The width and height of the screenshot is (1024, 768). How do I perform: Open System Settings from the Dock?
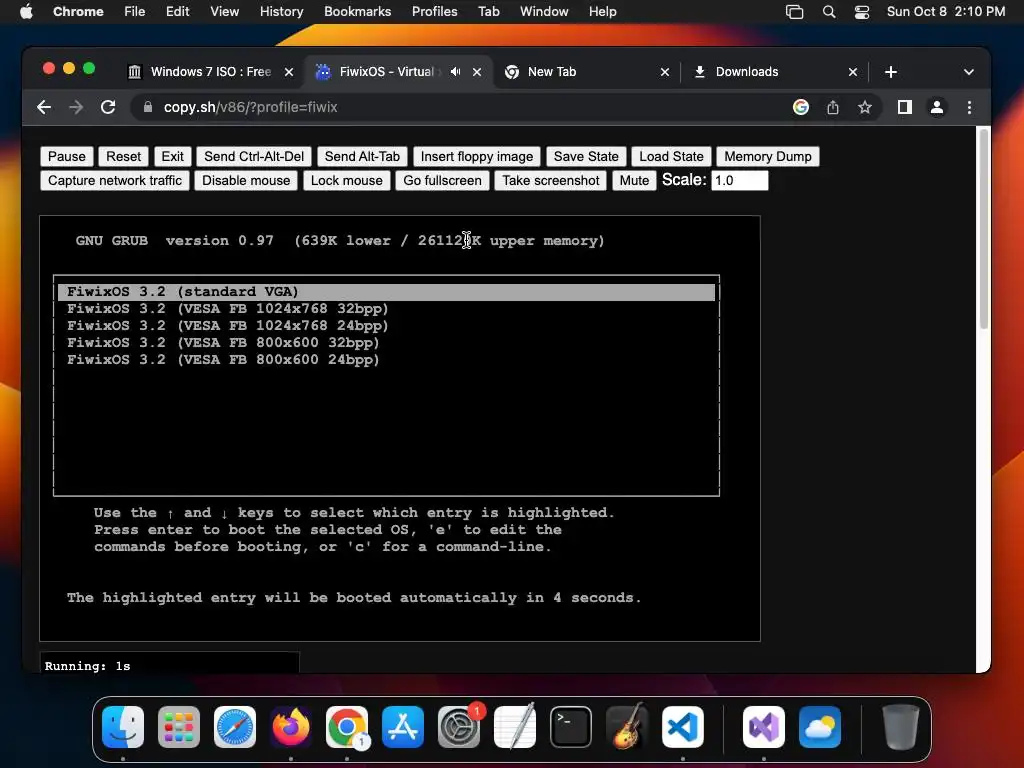[x=458, y=727]
